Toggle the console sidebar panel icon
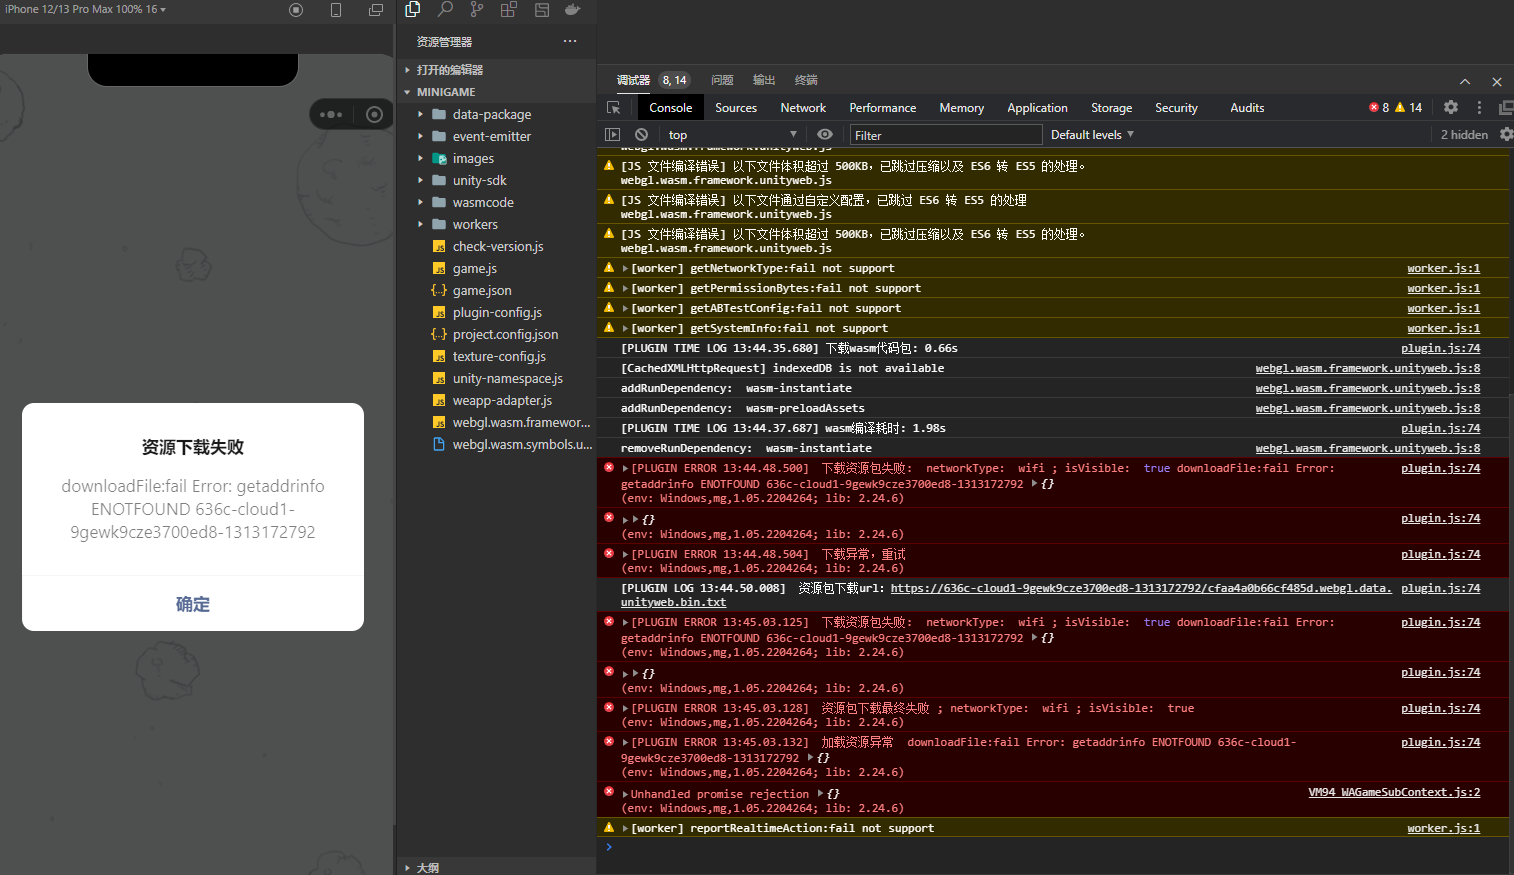 (x=613, y=134)
